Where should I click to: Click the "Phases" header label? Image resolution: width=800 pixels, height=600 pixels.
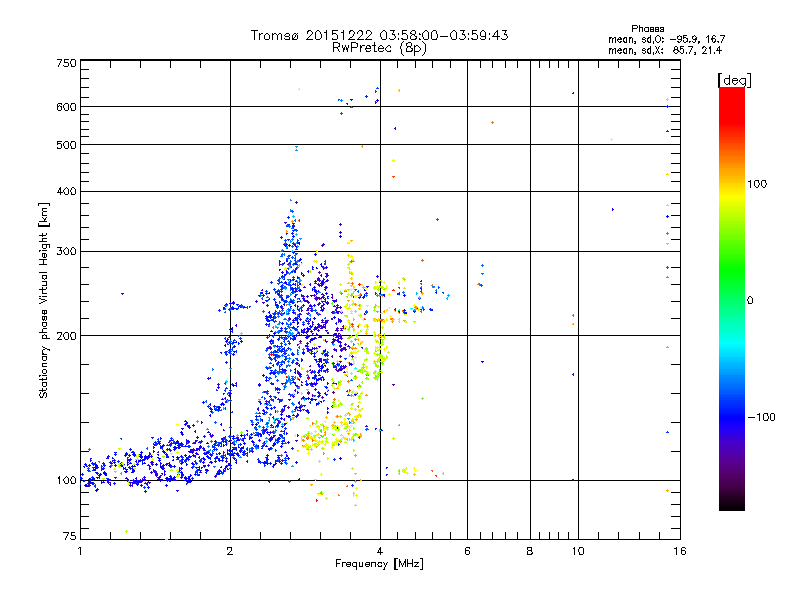click(647, 29)
